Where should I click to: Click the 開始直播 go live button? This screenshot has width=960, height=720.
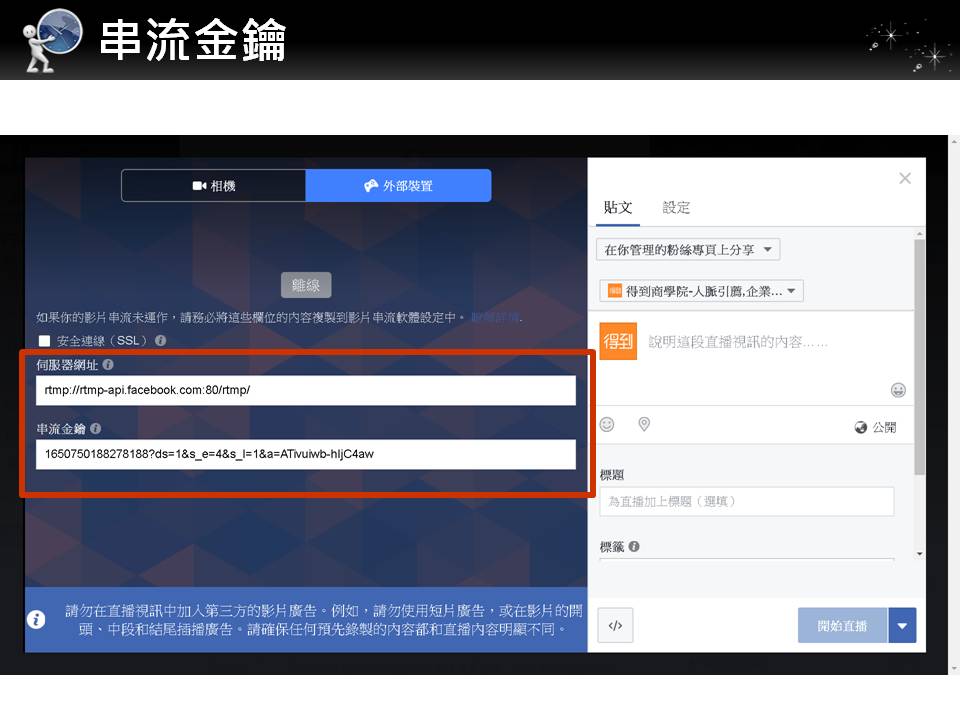842,626
